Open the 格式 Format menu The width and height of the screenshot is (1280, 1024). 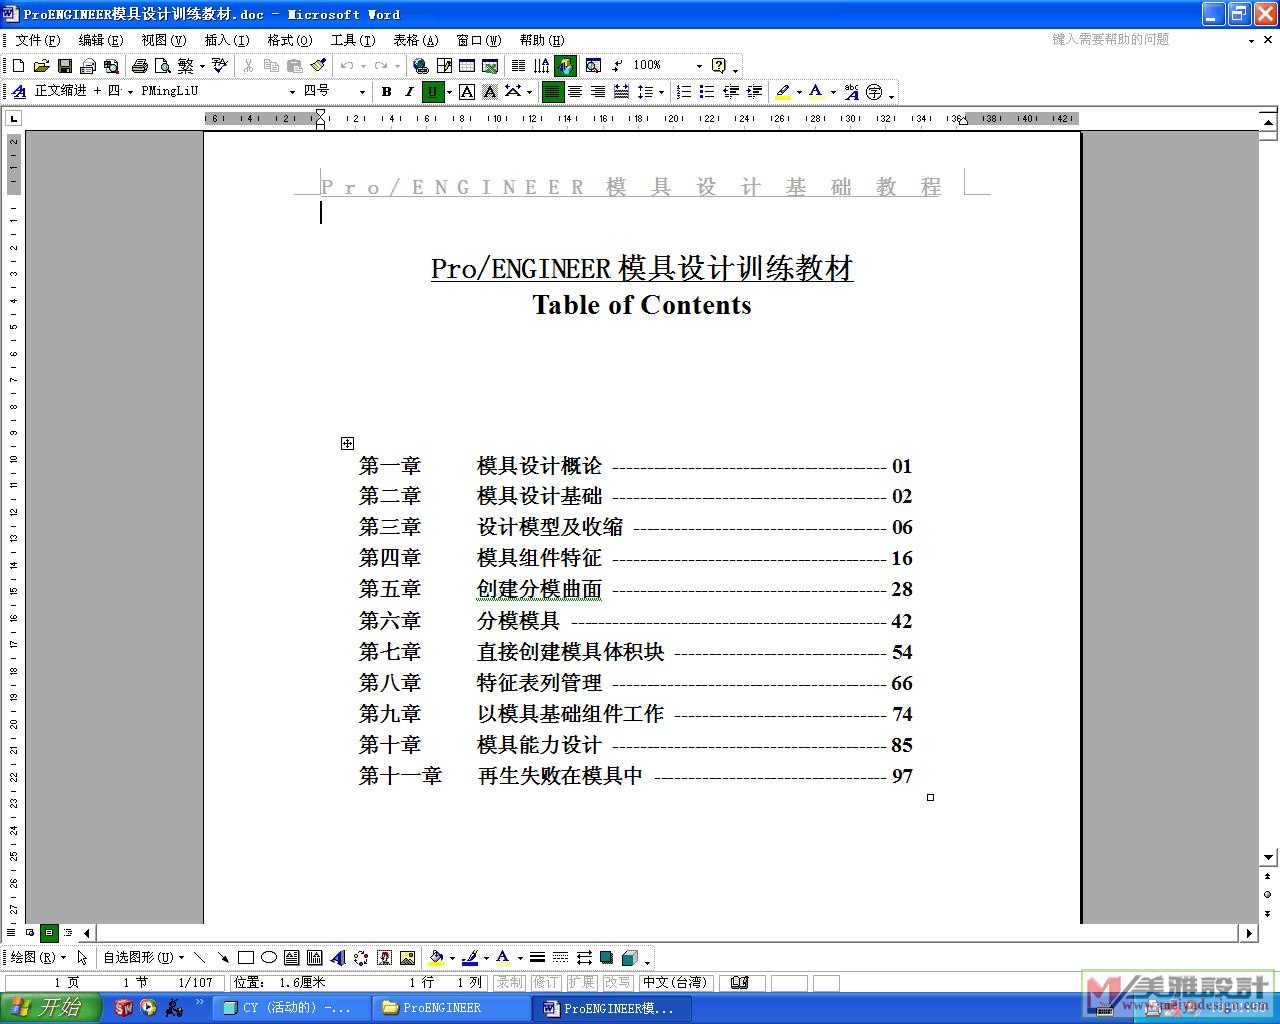coord(290,40)
